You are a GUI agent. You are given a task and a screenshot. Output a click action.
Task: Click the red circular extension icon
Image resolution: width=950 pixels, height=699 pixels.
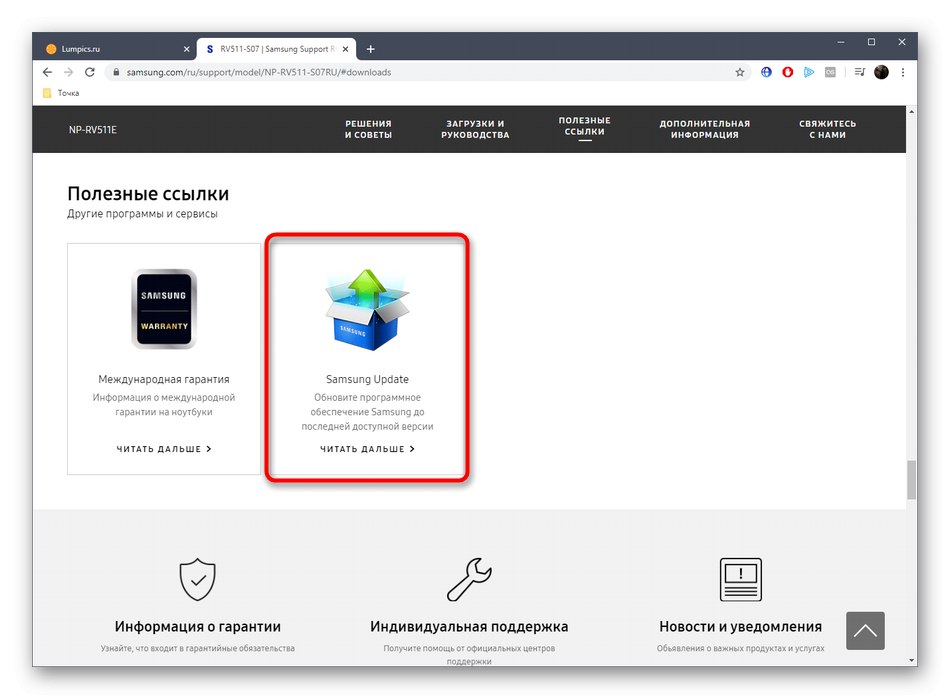tap(788, 72)
